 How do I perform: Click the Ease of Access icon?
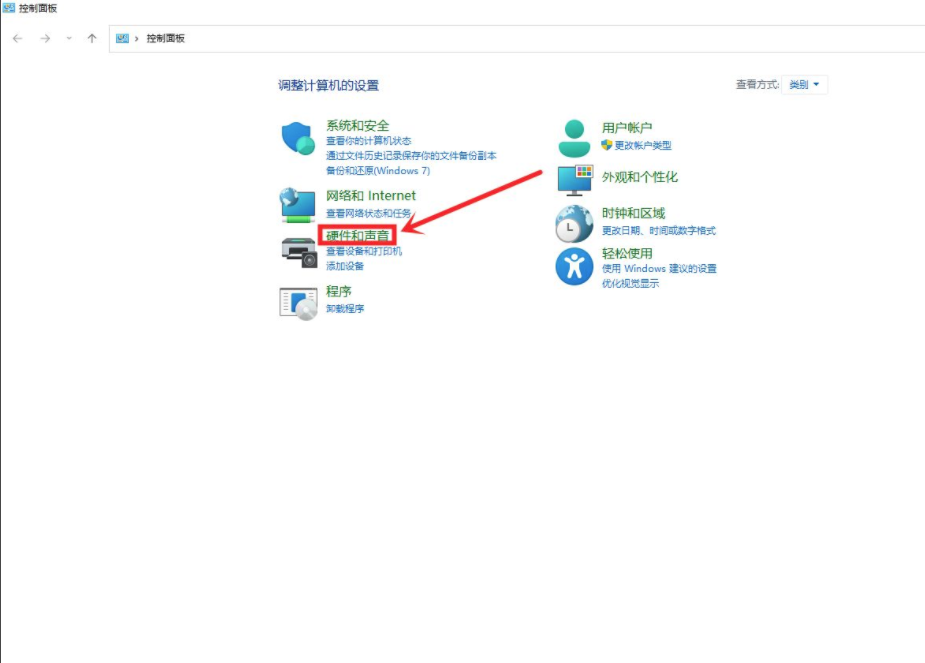574,266
